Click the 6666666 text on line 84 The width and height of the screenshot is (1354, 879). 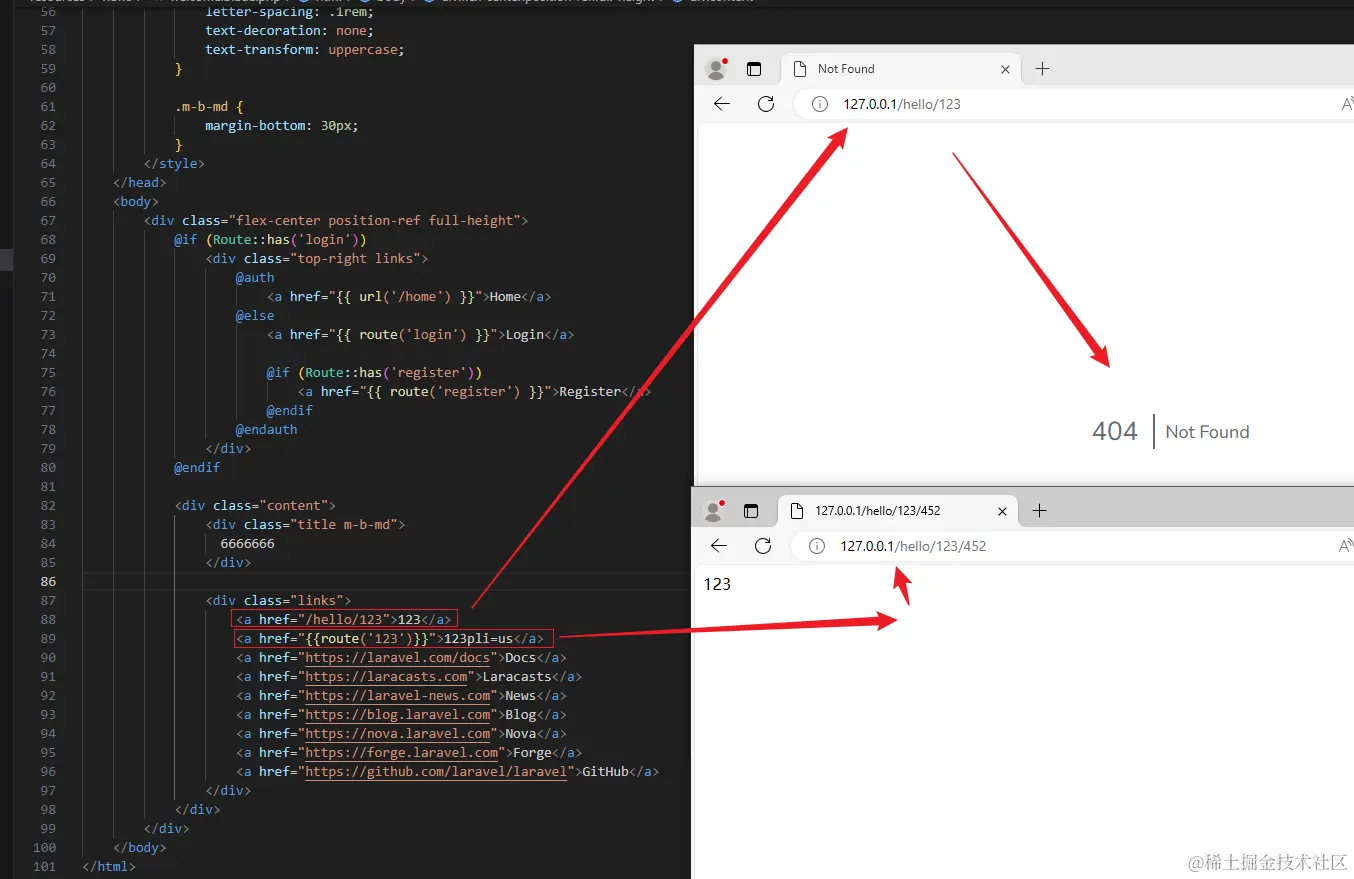click(248, 544)
